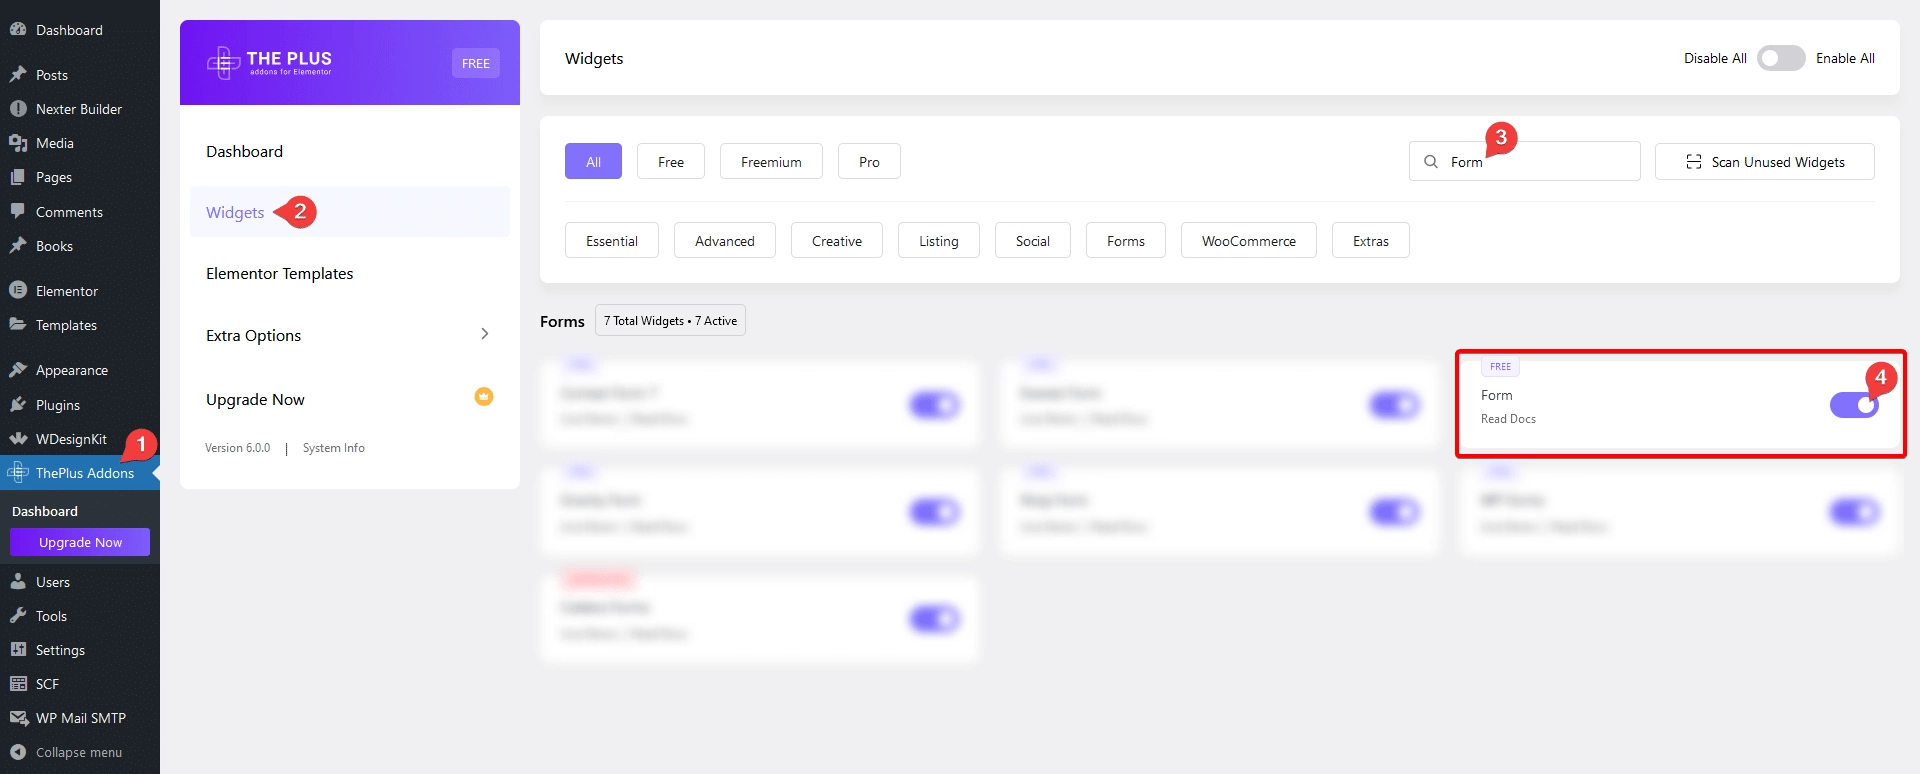This screenshot has width=1920, height=774.
Task: Filter by Forms category
Action: click(x=1126, y=240)
